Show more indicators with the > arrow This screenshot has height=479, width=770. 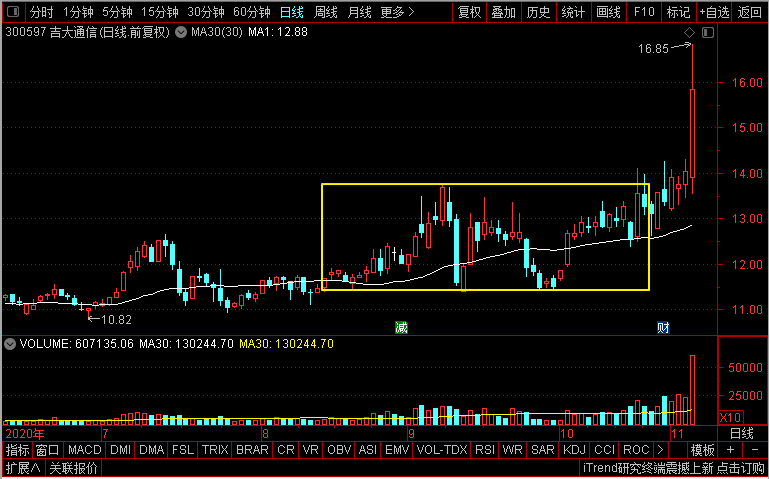(x=660, y=450)
